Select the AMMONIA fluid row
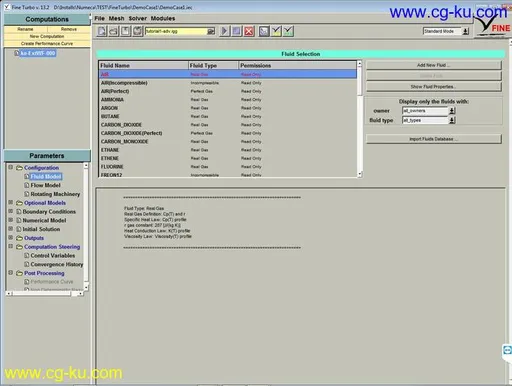 (x=228, y=100)
